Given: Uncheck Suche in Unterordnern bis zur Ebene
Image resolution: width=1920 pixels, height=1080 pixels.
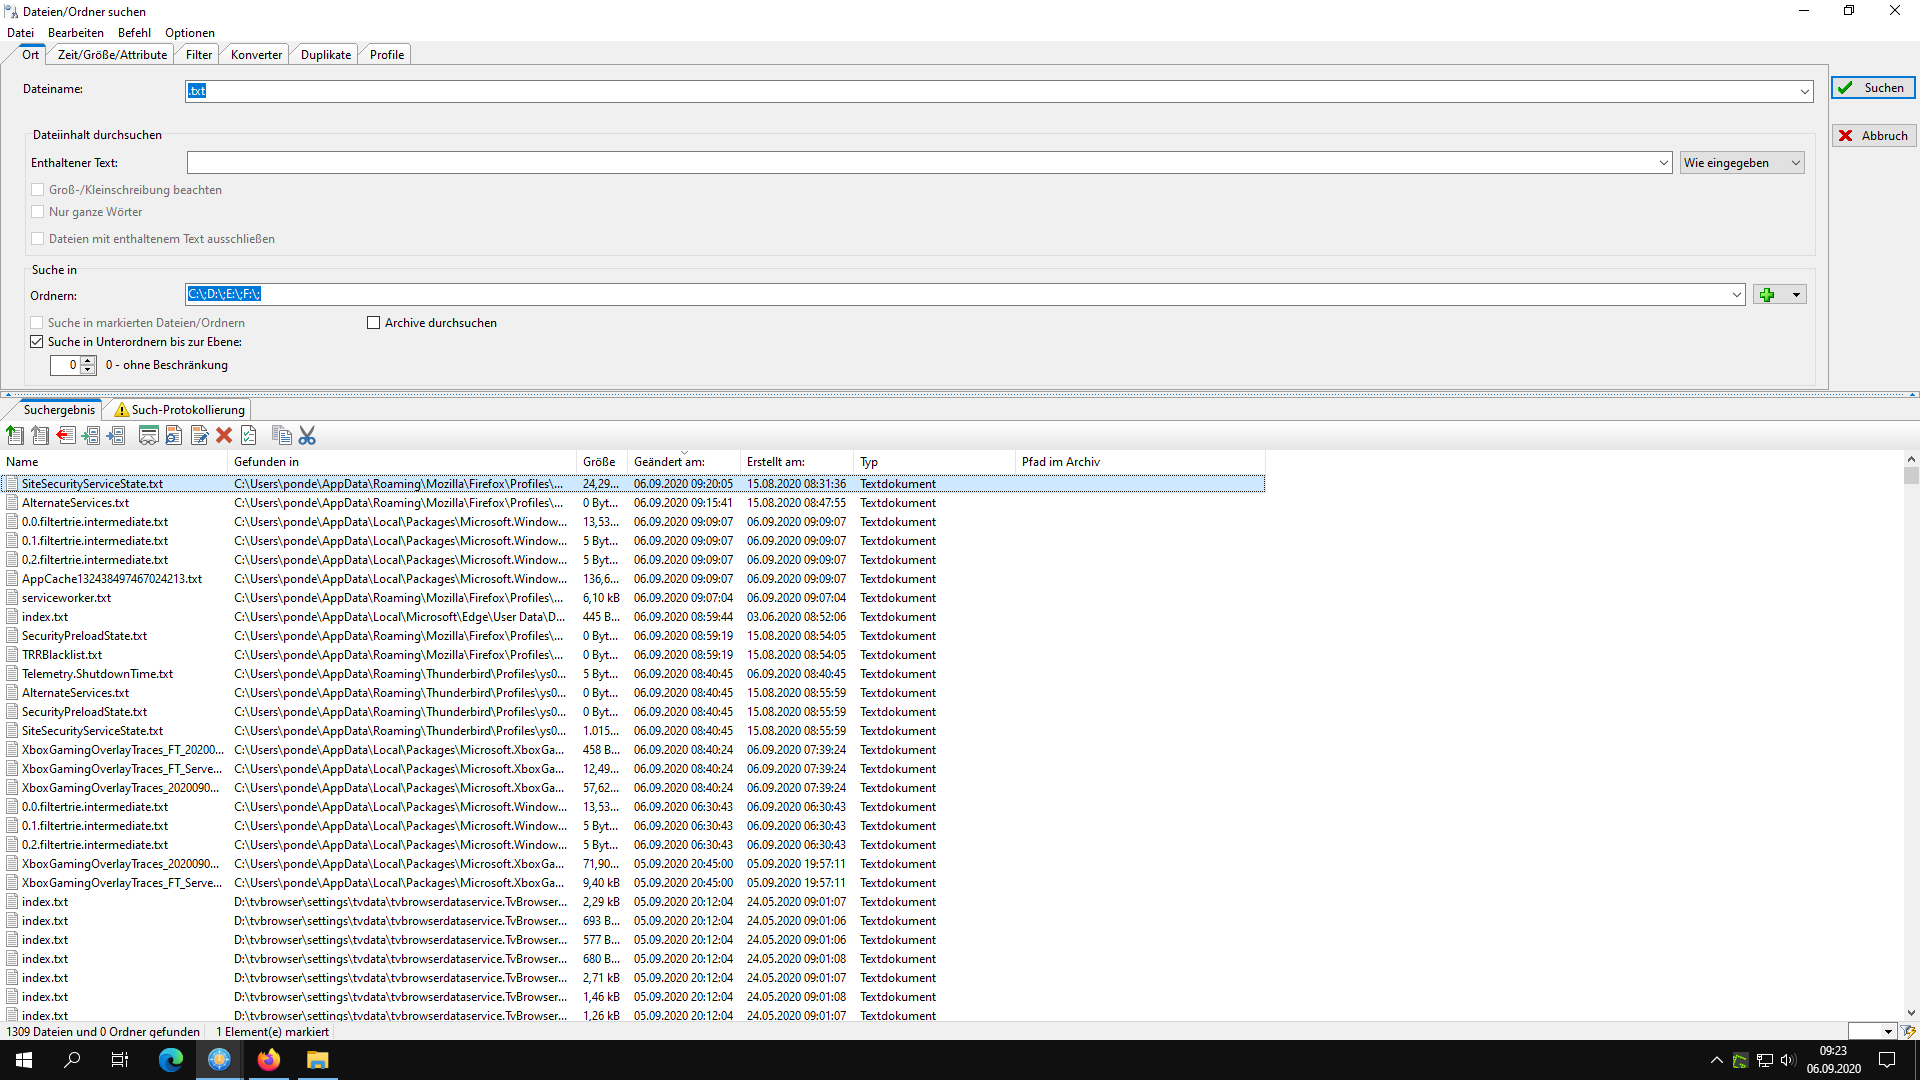Looking at the screenshot, I should [x=37, y=342].
